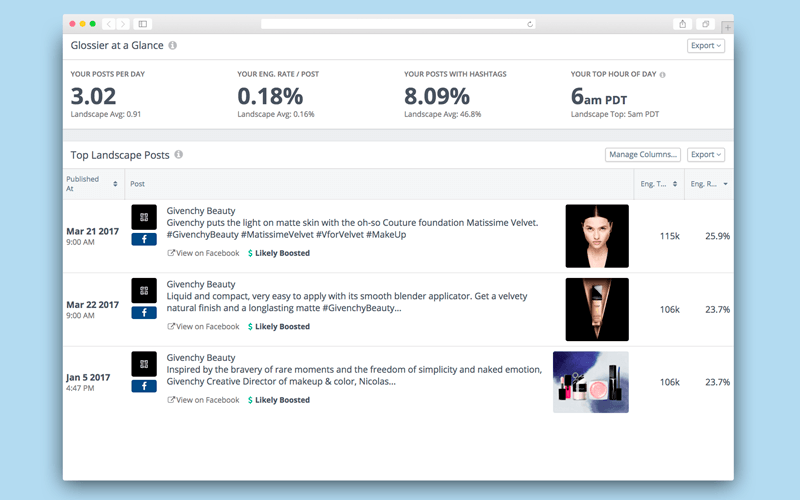Click Givenchy logo icon in Mar 21 2017 row
The width and height of the screenshot is (800, 500).
click(144, 217)
